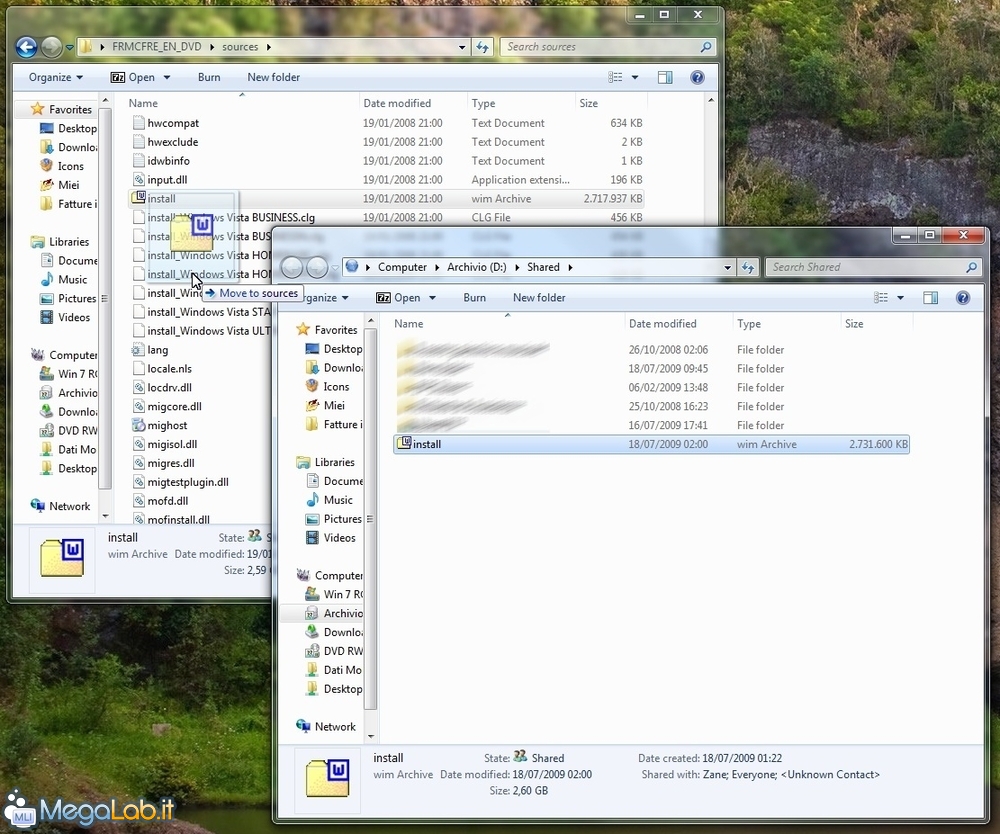Open Network in sources window sidebar
The height and width of the screenshot is (834, 1000).
(x=61, y=506)
